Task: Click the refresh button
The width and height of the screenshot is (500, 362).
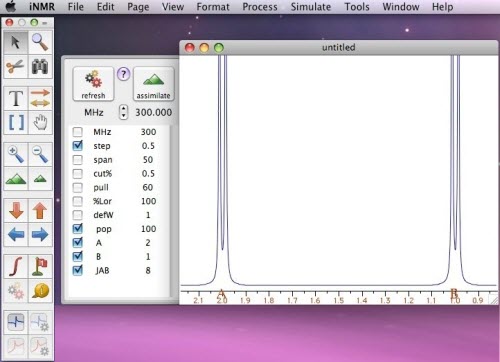Action: pyautogui.click(x=93, y=84)
